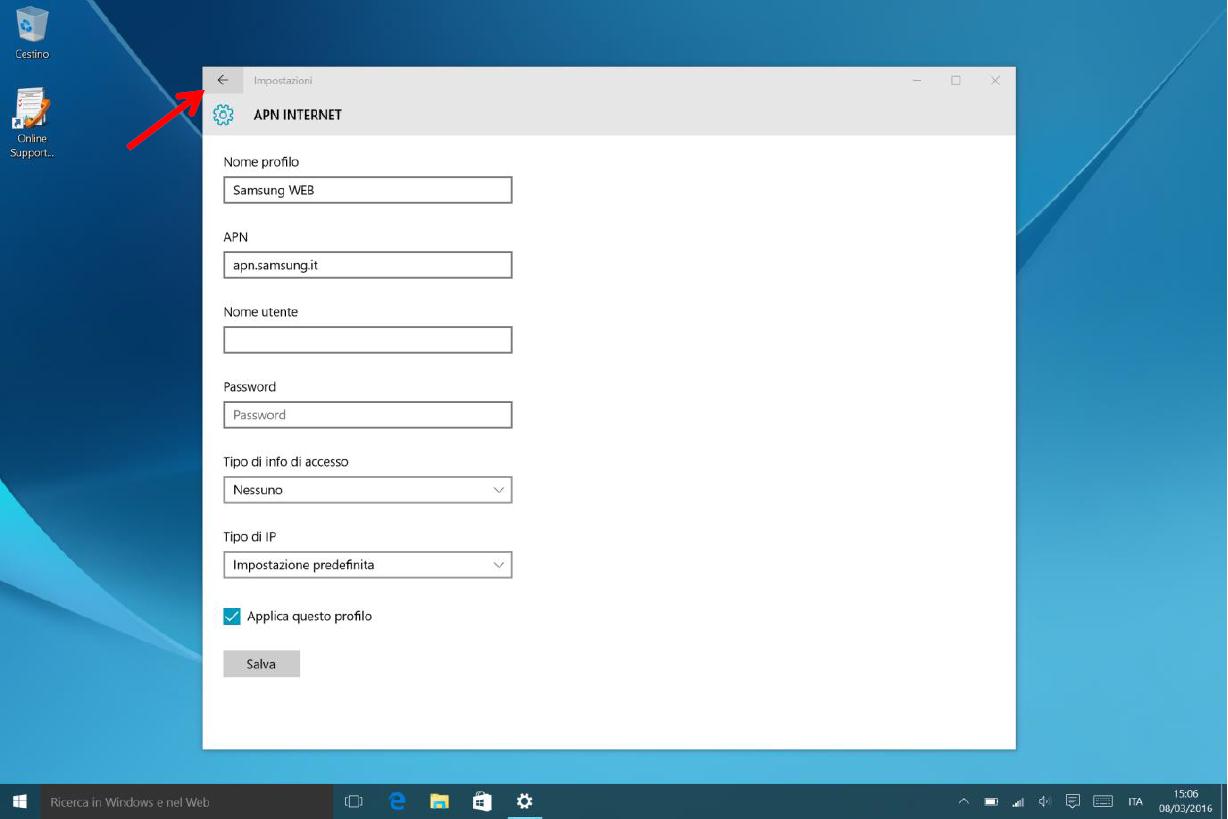
Task: Open Task View from the taskbar
Action: [x=353, y=801]
